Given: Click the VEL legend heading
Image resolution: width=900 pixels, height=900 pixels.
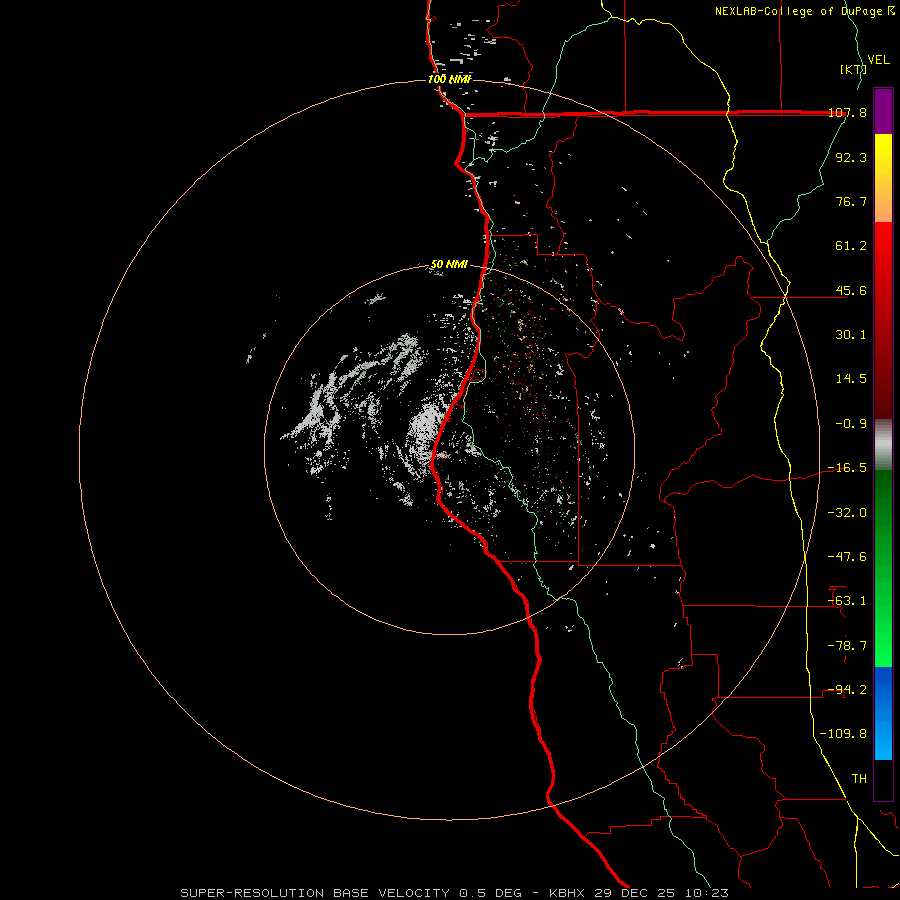Looking at the screenshot, I should (x=879, y=60).
